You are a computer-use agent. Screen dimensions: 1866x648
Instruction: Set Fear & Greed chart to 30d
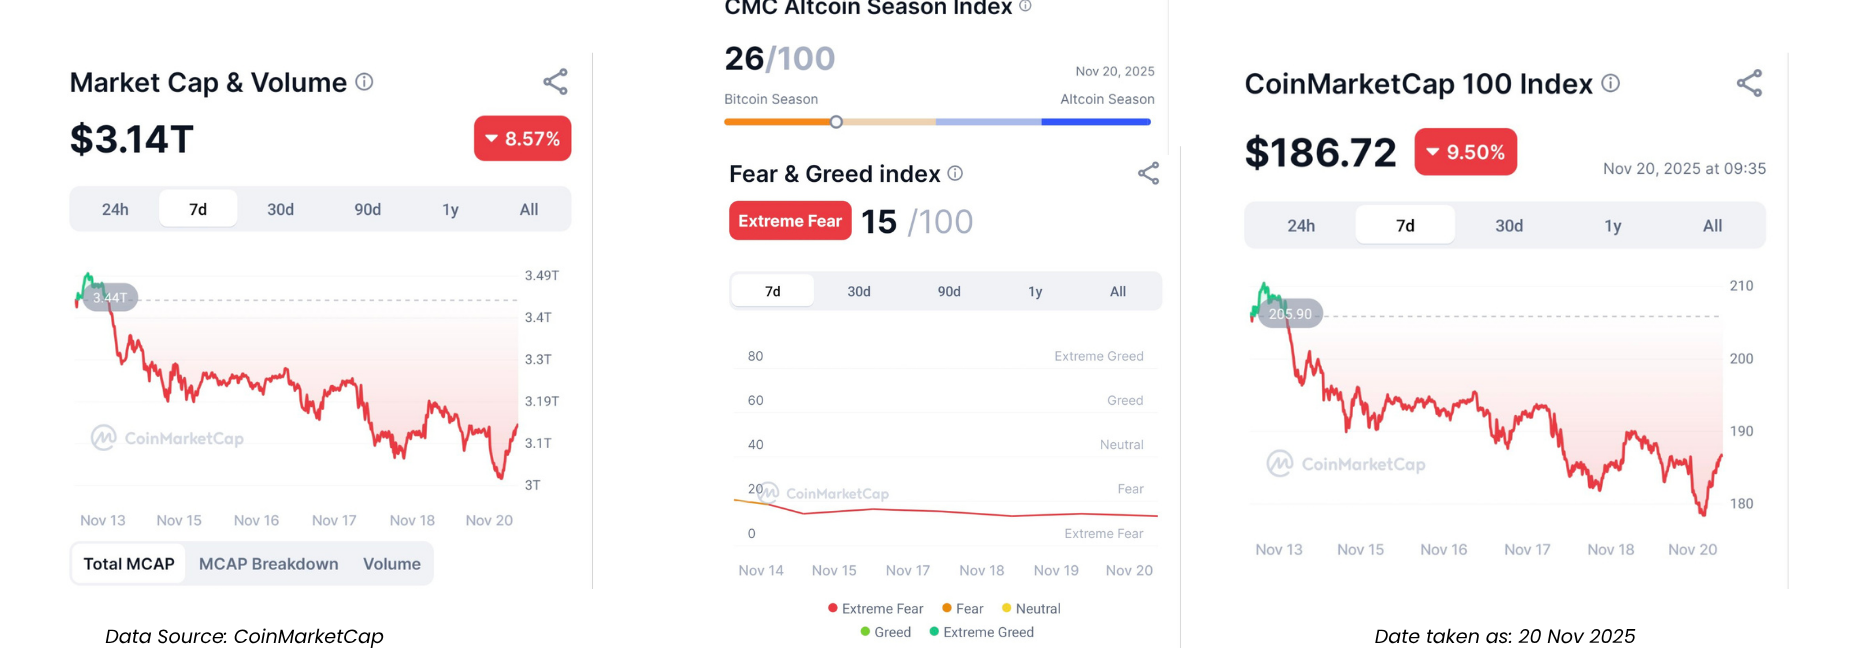[859, 292]
